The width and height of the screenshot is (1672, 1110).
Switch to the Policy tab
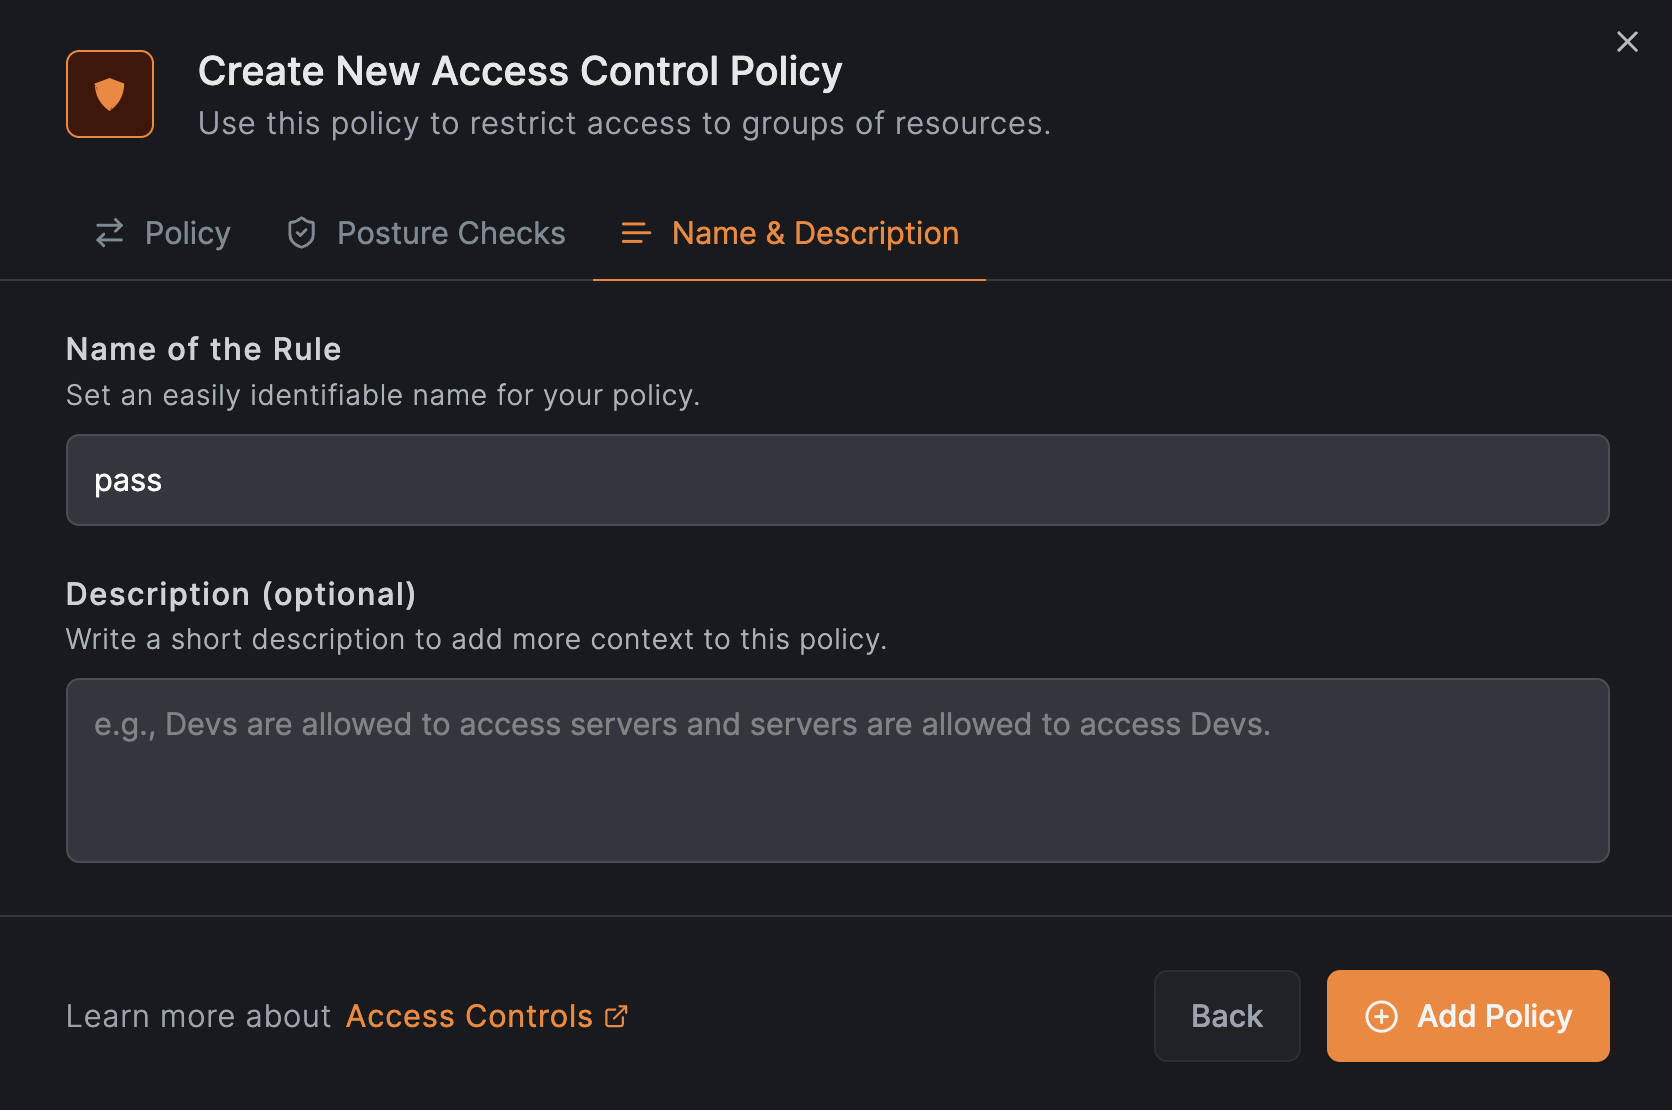coord(187,233)
